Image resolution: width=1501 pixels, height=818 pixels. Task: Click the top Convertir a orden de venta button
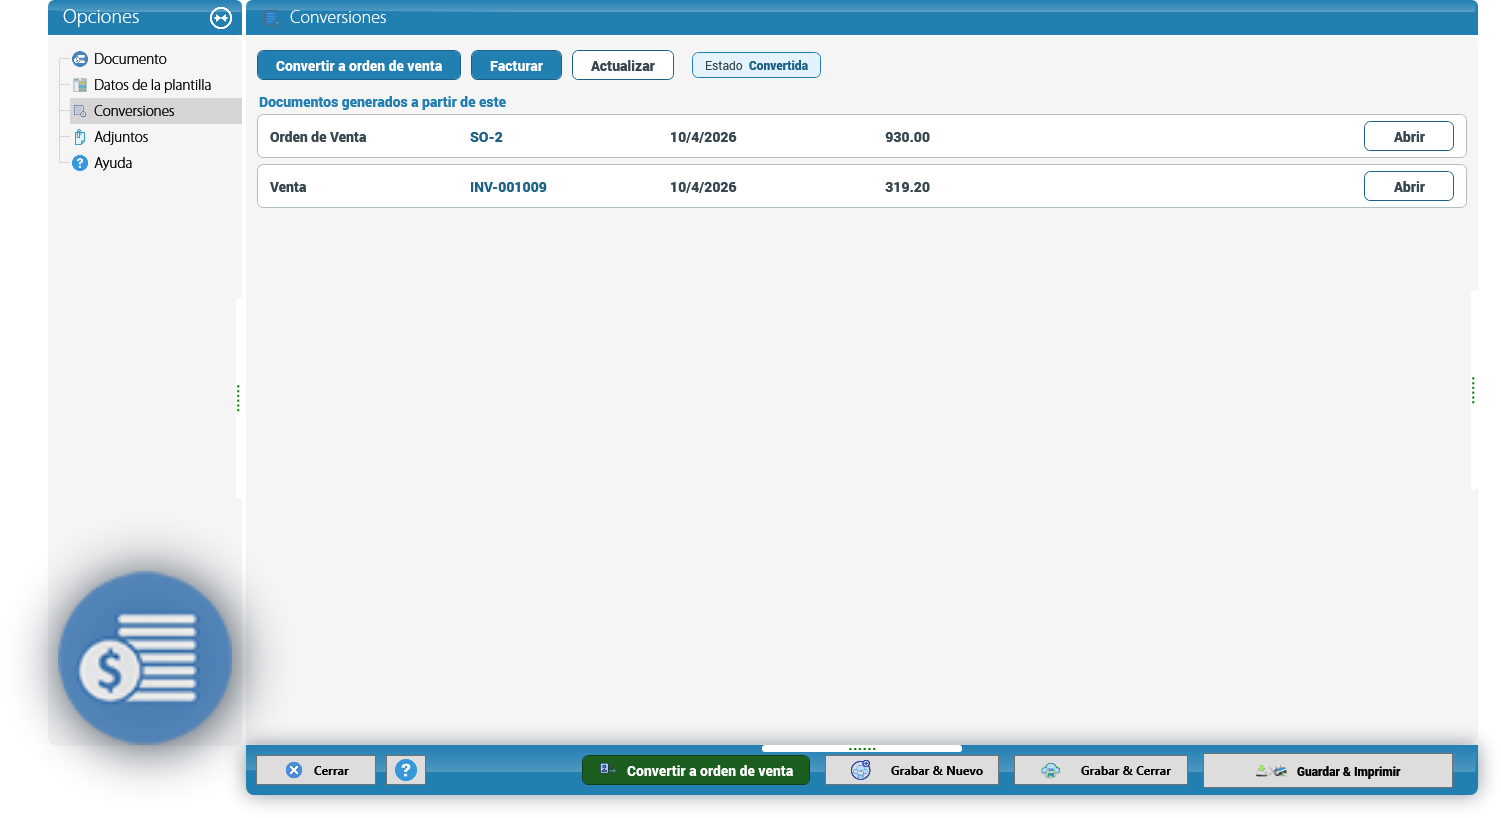point(359,65)
